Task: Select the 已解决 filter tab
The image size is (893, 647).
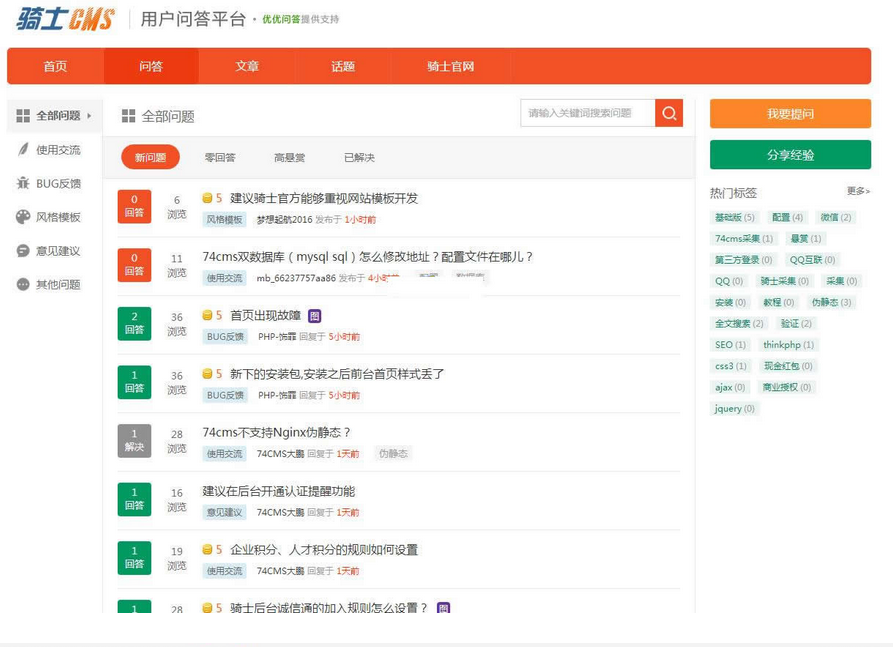Action: [359, 158]
